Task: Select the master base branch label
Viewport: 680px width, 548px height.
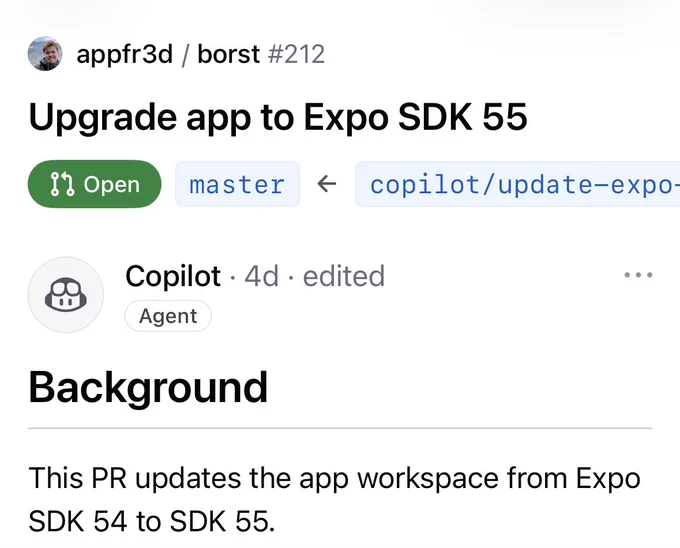Action: click(x=237, y=184)
